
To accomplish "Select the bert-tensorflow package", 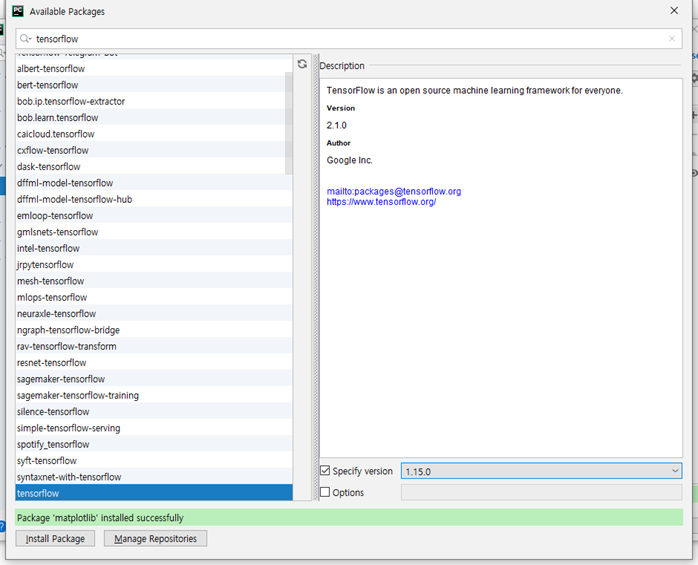I will [154, 85].
